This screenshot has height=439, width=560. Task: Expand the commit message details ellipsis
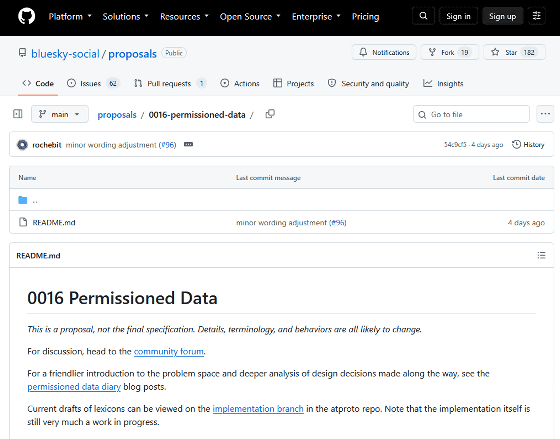coord(188,144)
